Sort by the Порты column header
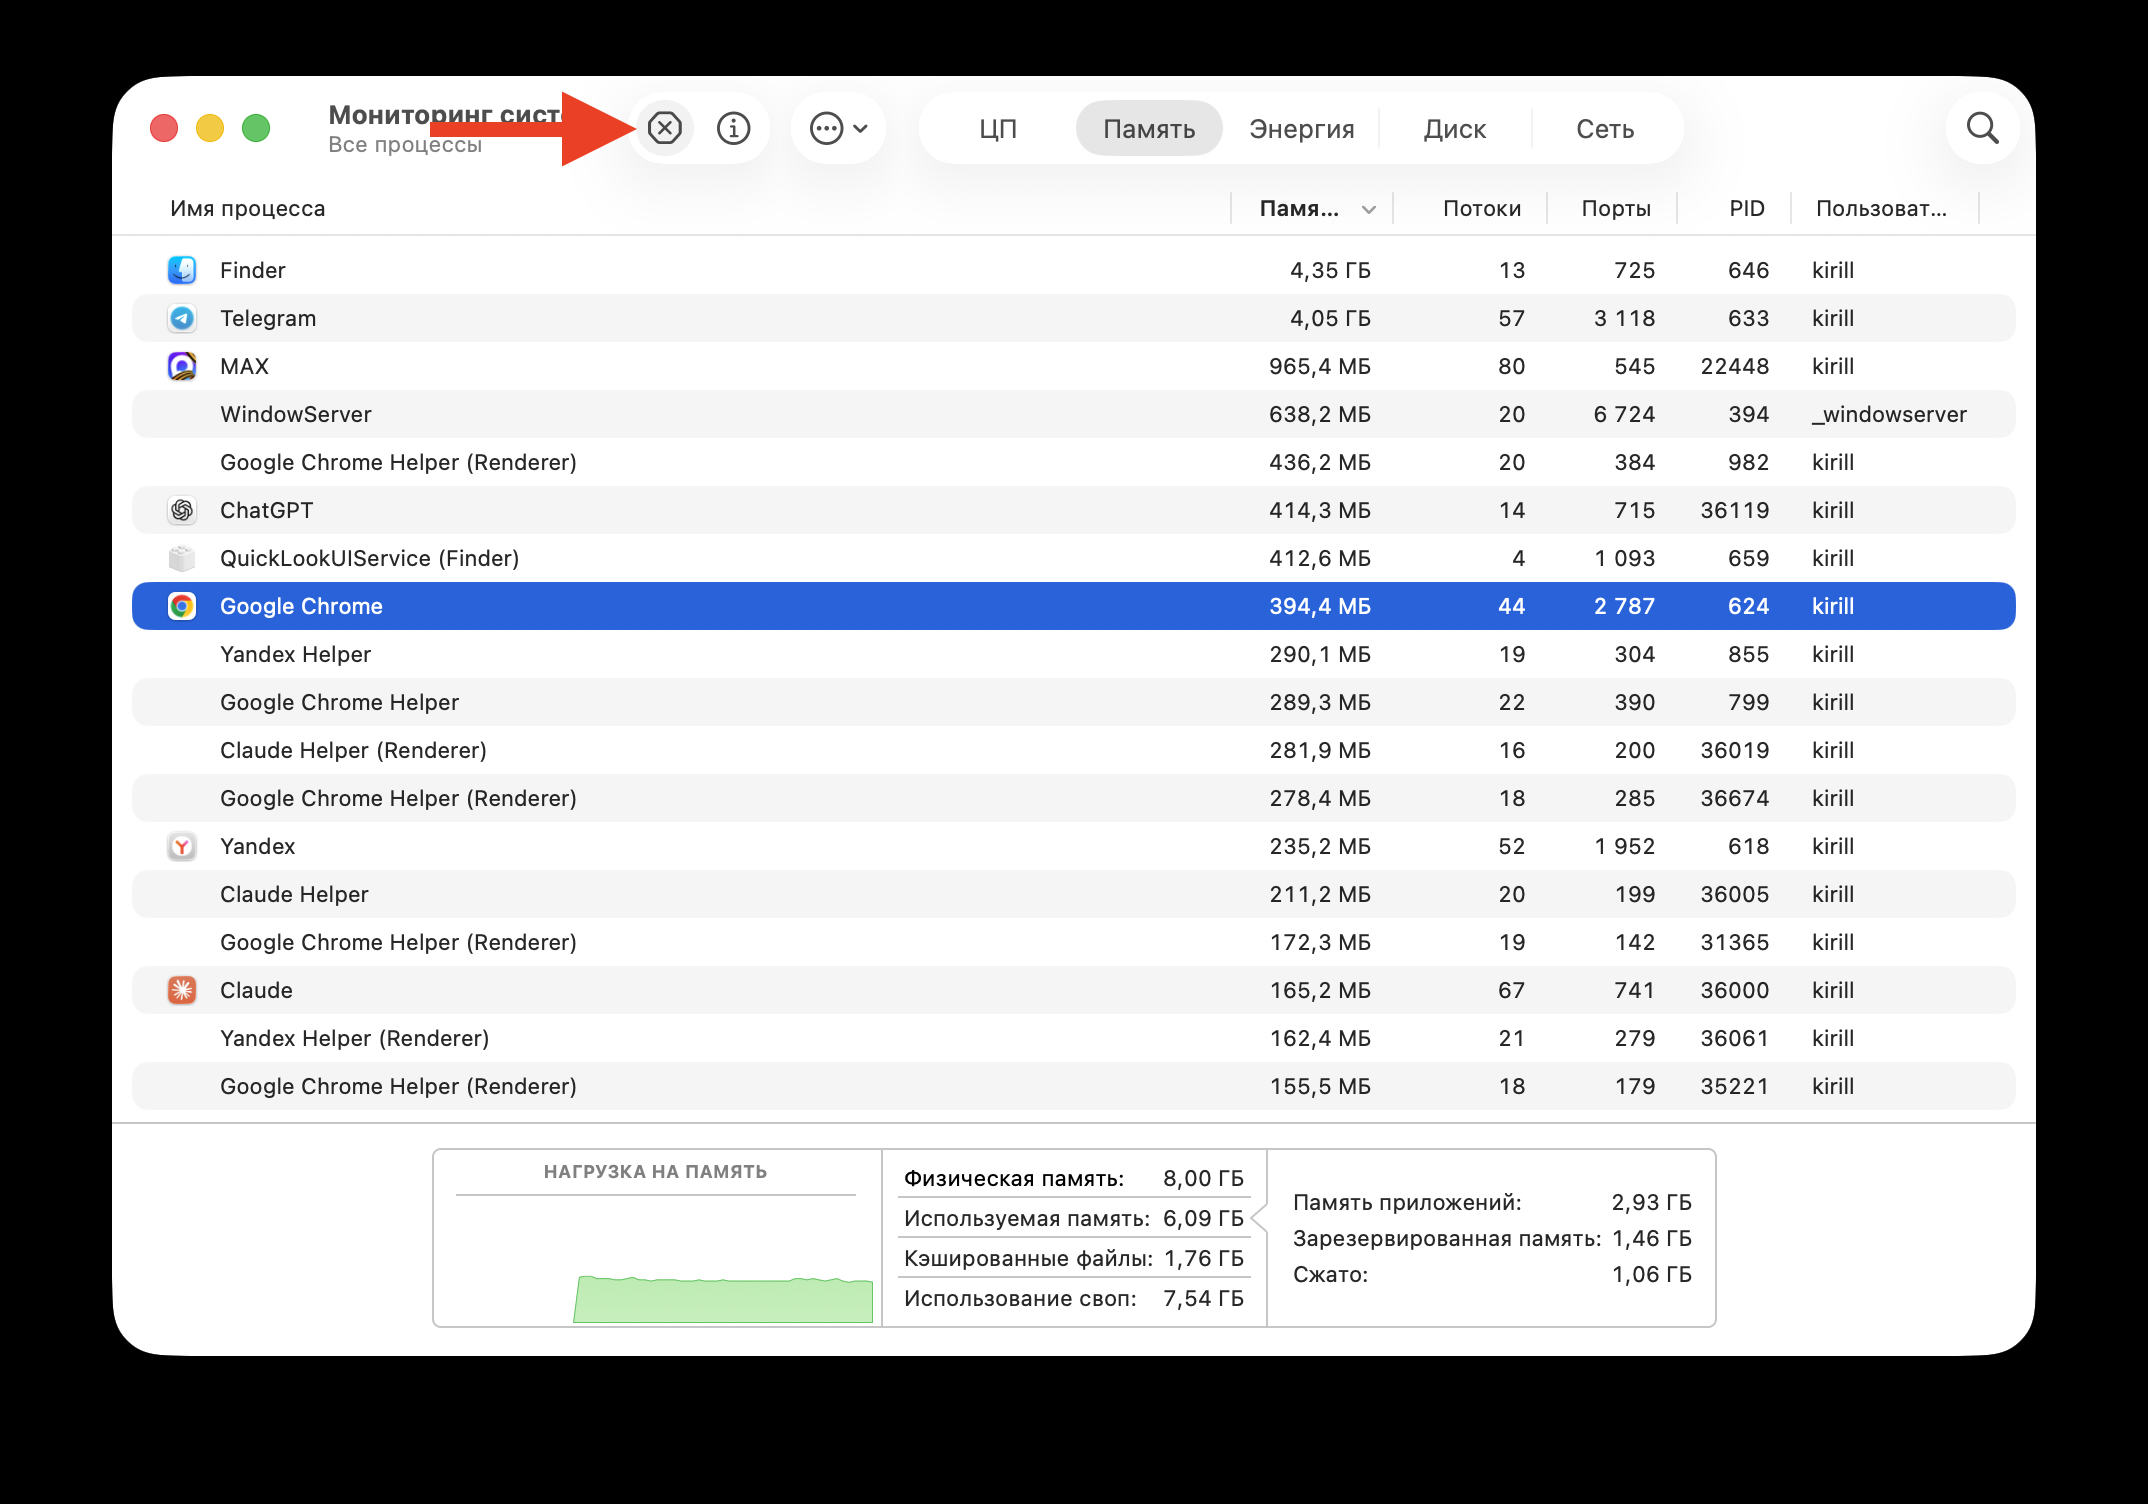The image size is (2148, 1504). [1615, 208]
